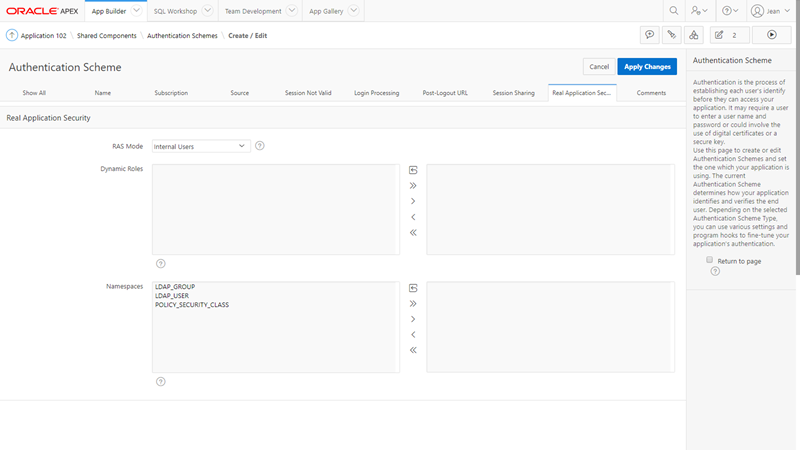Open the administration user-settings menu icon
This screenshot has height=450, width=800.
(699, 11)
